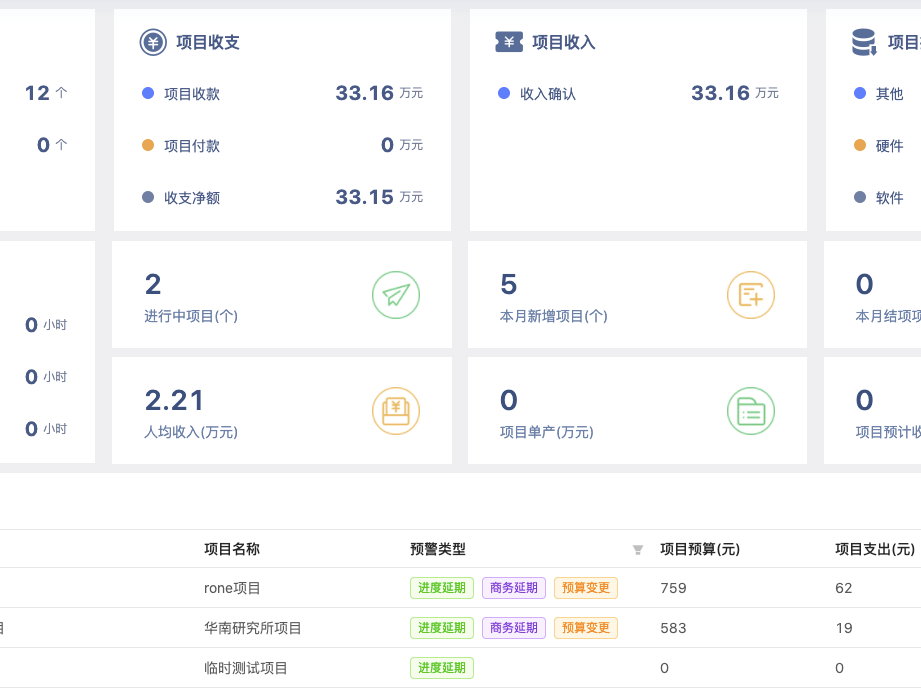Click the add-document icon for 本月新增项目

[x=750, y=295]
